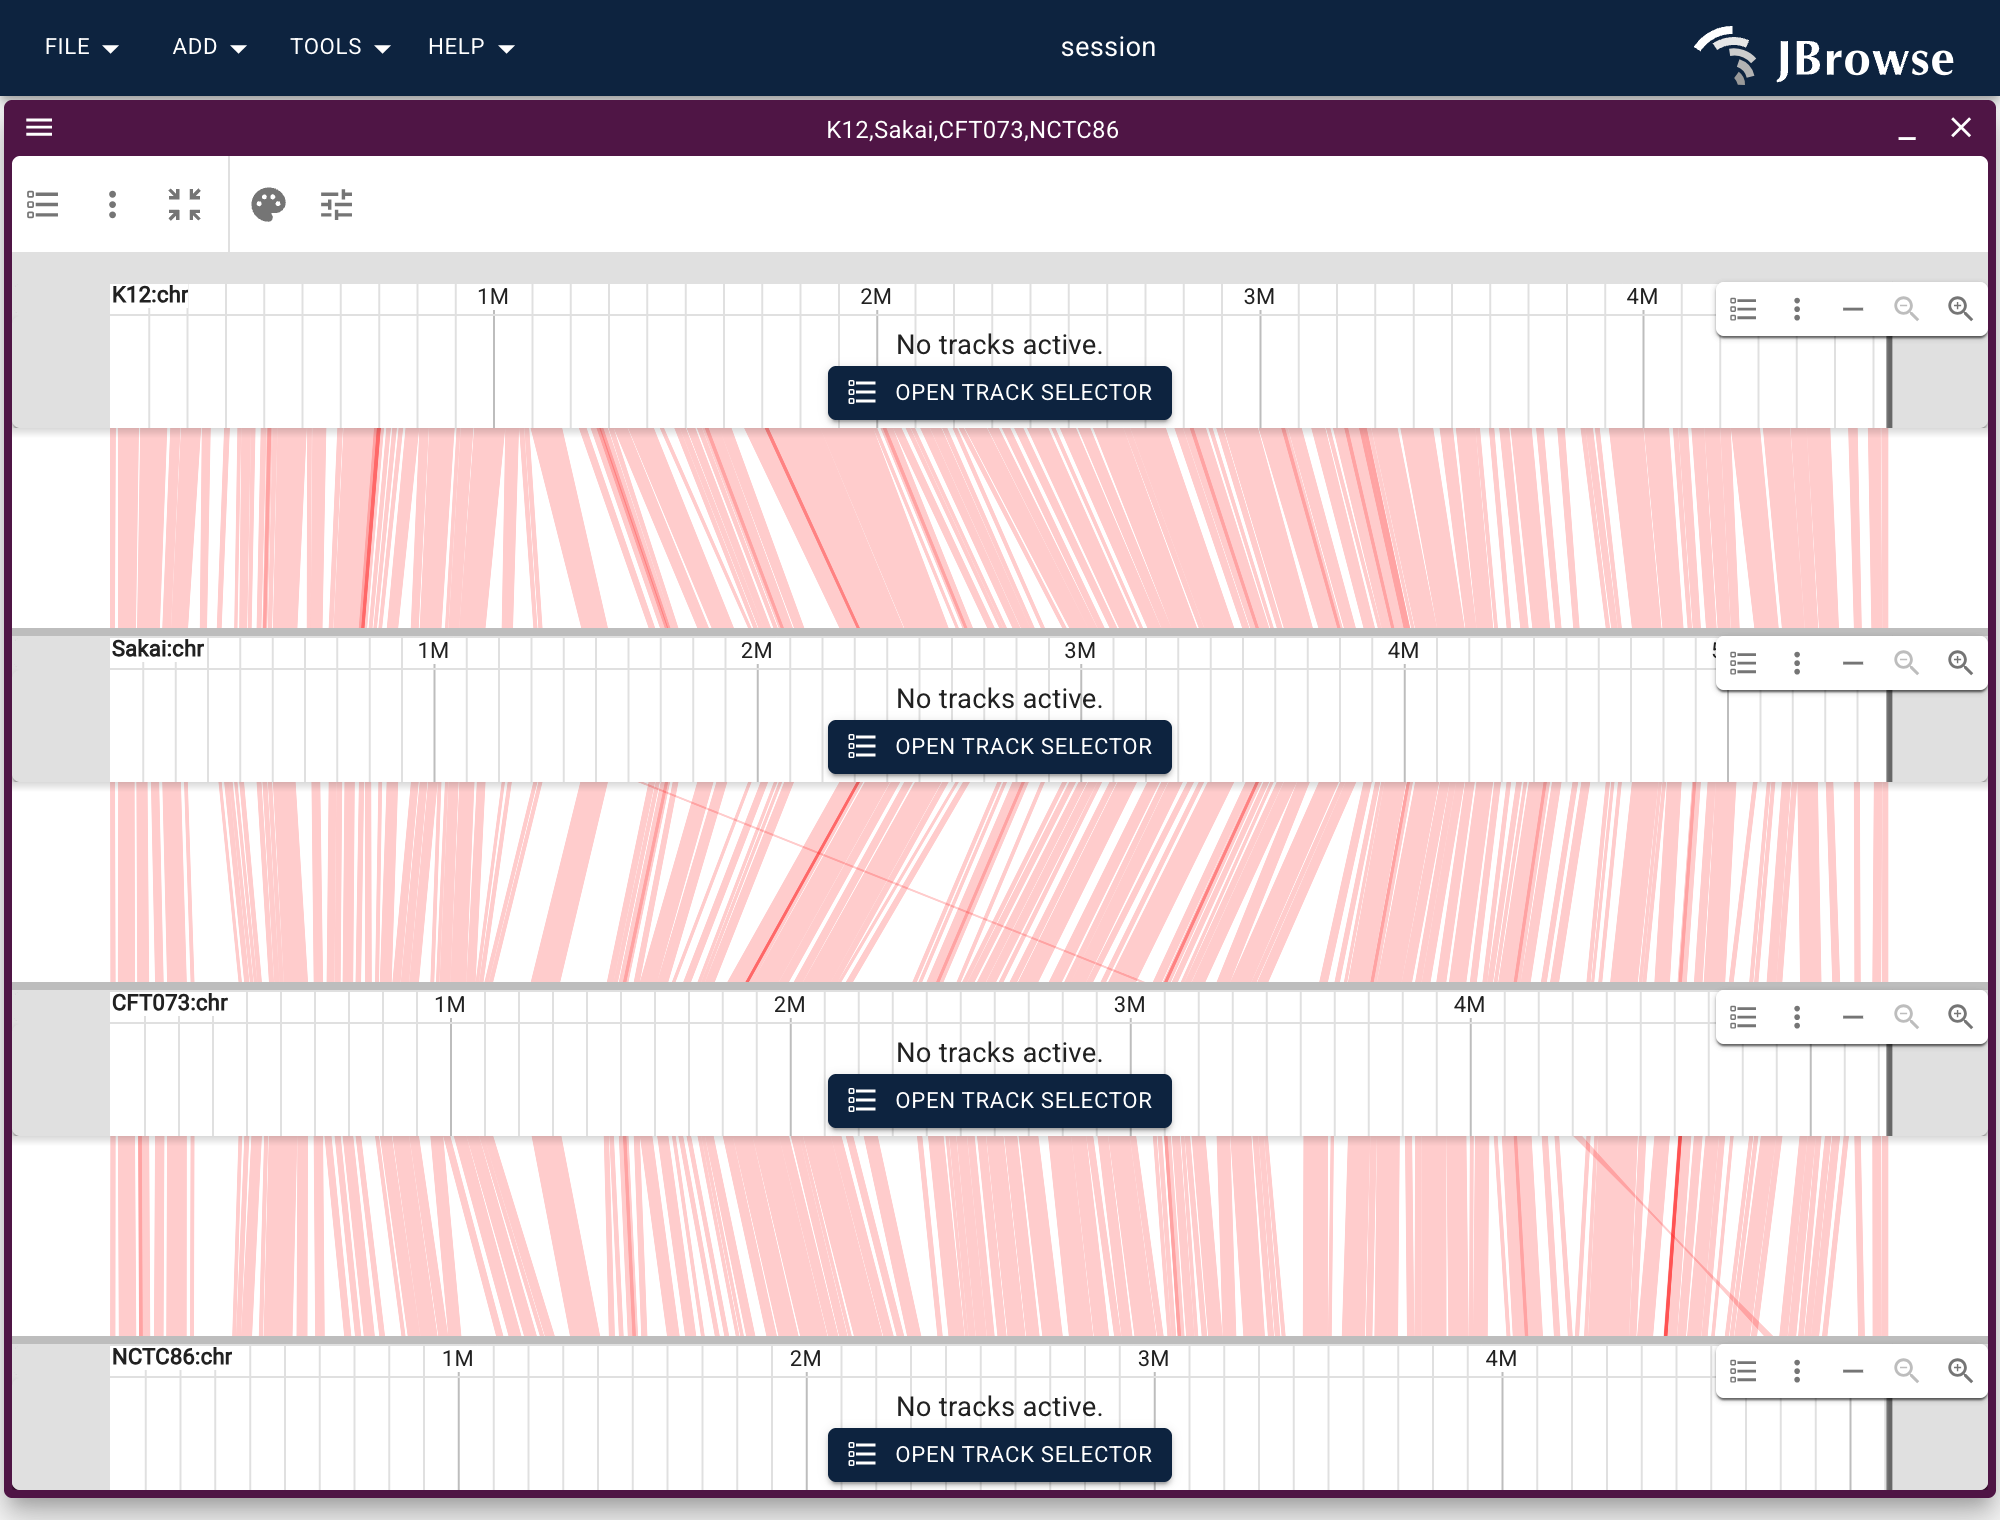Click Open Track Selector under K12
This screenshot has height=1520, width=2000.
click(x=1000, y=393)
